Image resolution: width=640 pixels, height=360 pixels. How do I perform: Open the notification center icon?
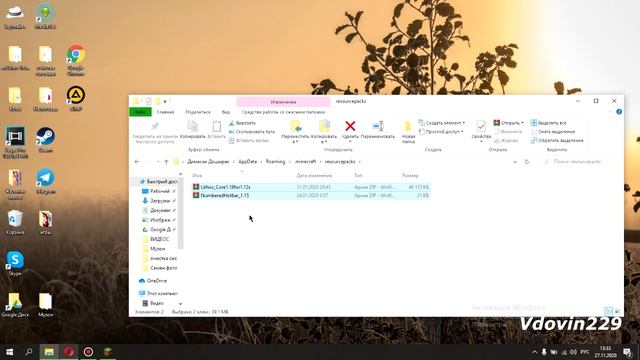[x=627, y=352]
